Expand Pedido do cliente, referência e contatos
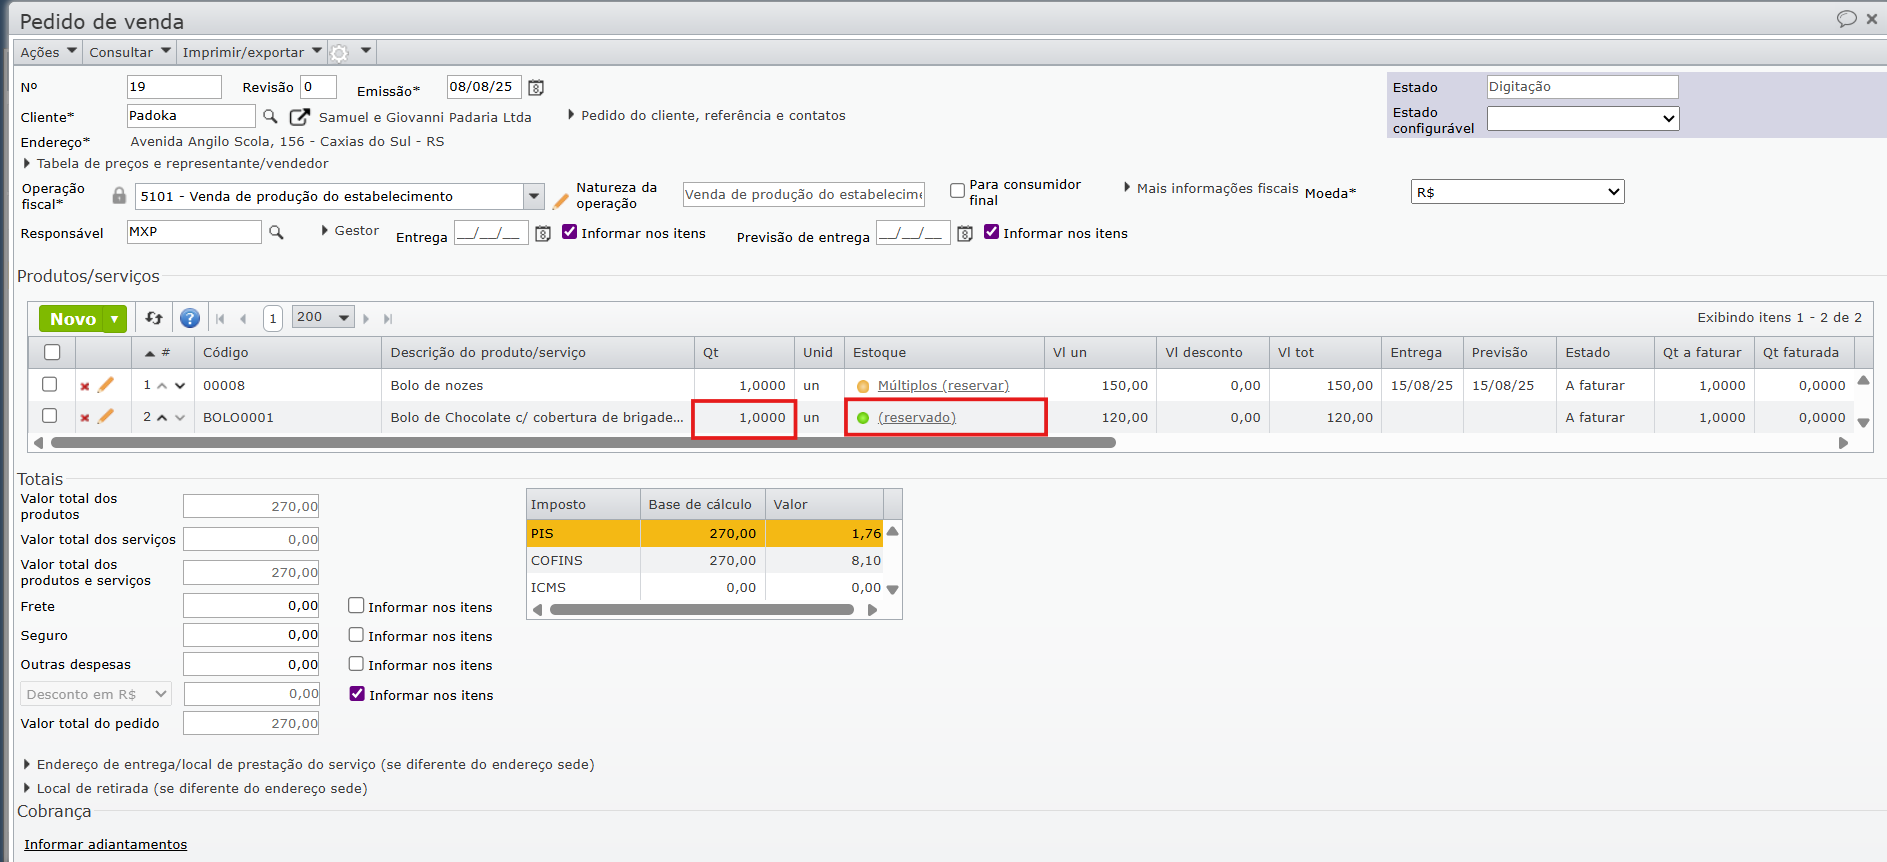Viewport: 1887px width, 862px height. 707,116
